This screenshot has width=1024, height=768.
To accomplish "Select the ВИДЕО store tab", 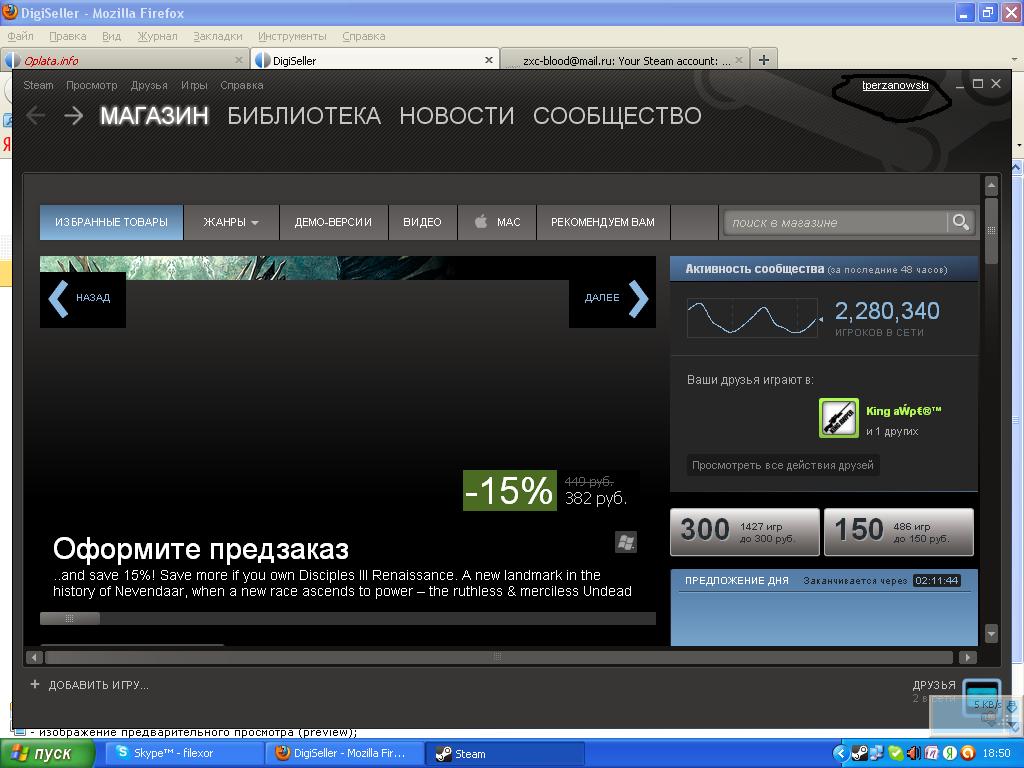I will click(x=422, y=222).
